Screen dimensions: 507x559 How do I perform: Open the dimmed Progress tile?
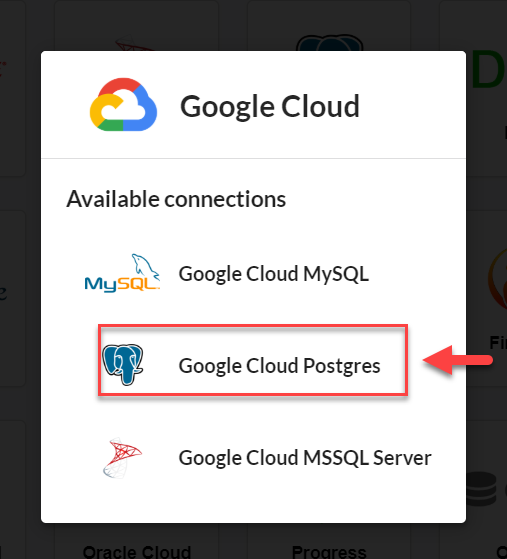click(329, 551)
